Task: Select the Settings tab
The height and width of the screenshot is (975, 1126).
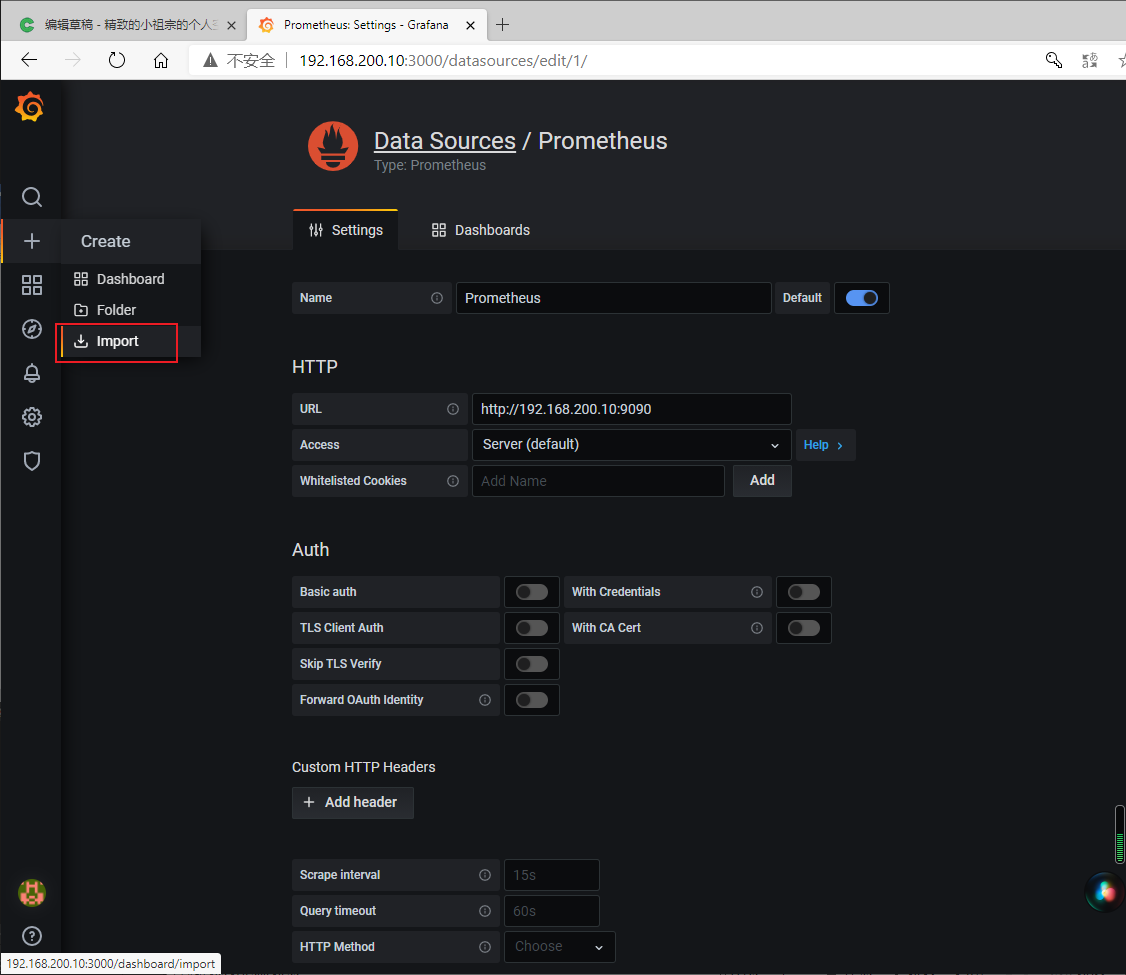Action: pos(345,230)
